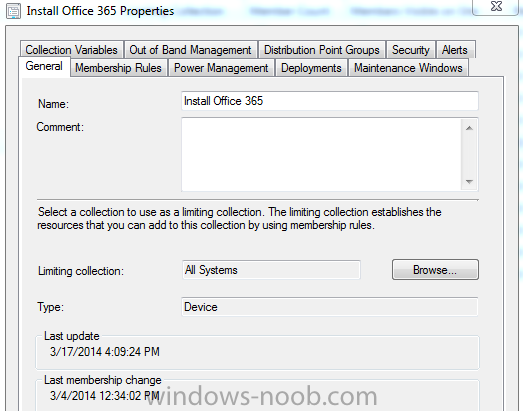Browse for a limiting collection
The height and width of the screenshot is (411, 523).
pyautogui.click(x=435, y=270)
